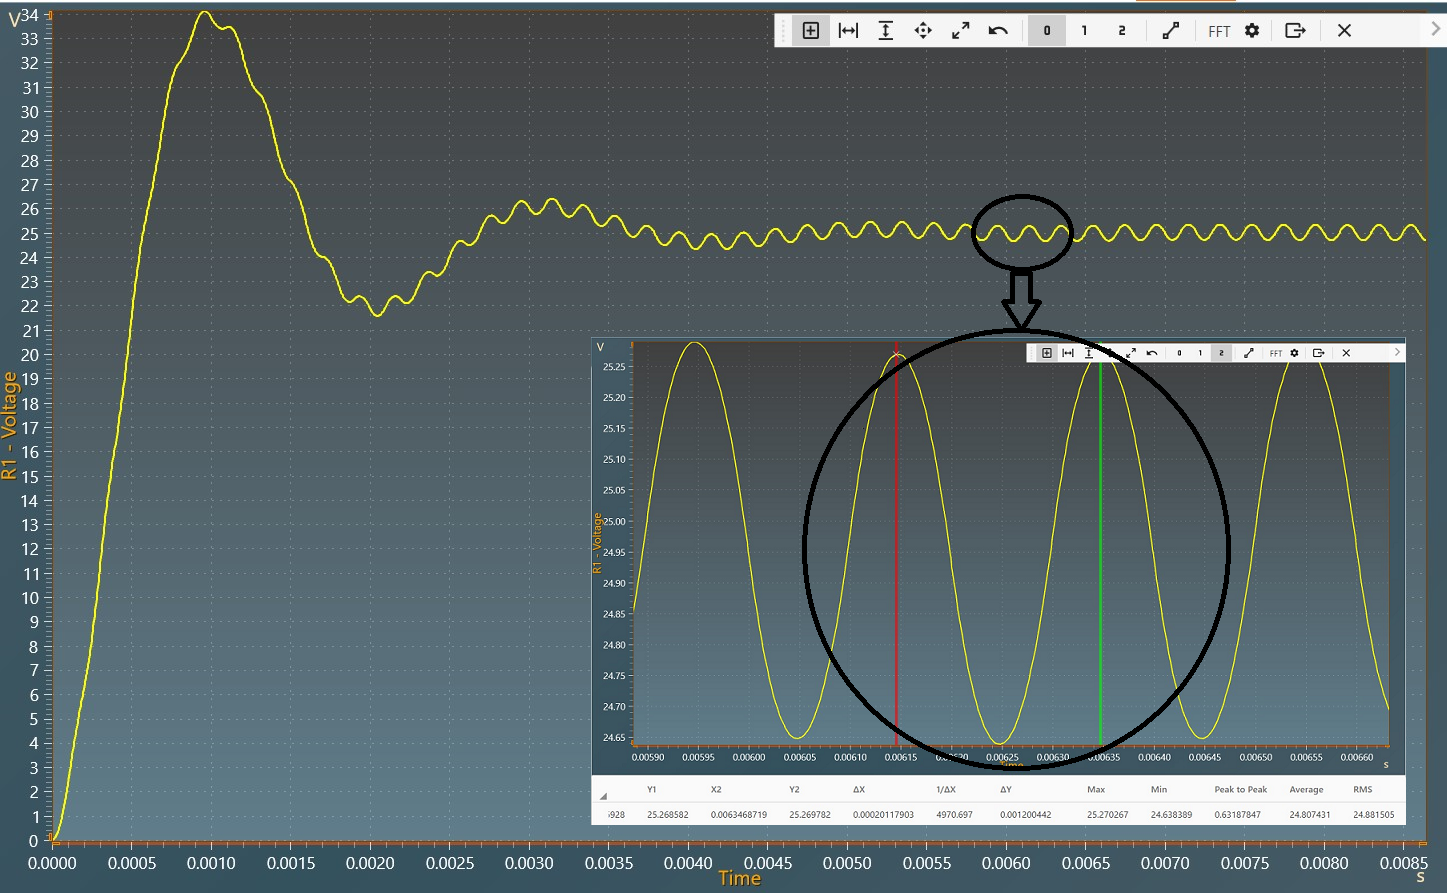Select the zoom area tool in main toolbar
This screenshot has width=1447, height=893.
810,31
